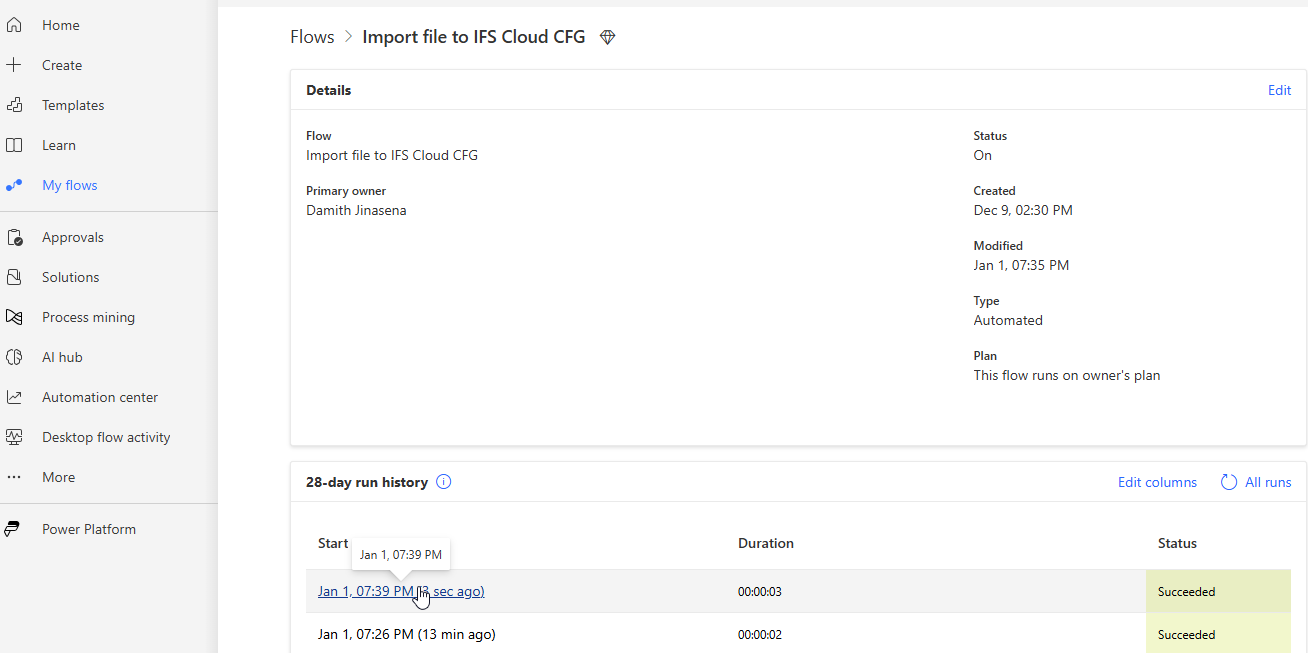Click the Create plus icon
Screen dimensions: 1308x653
coord(14,65)
